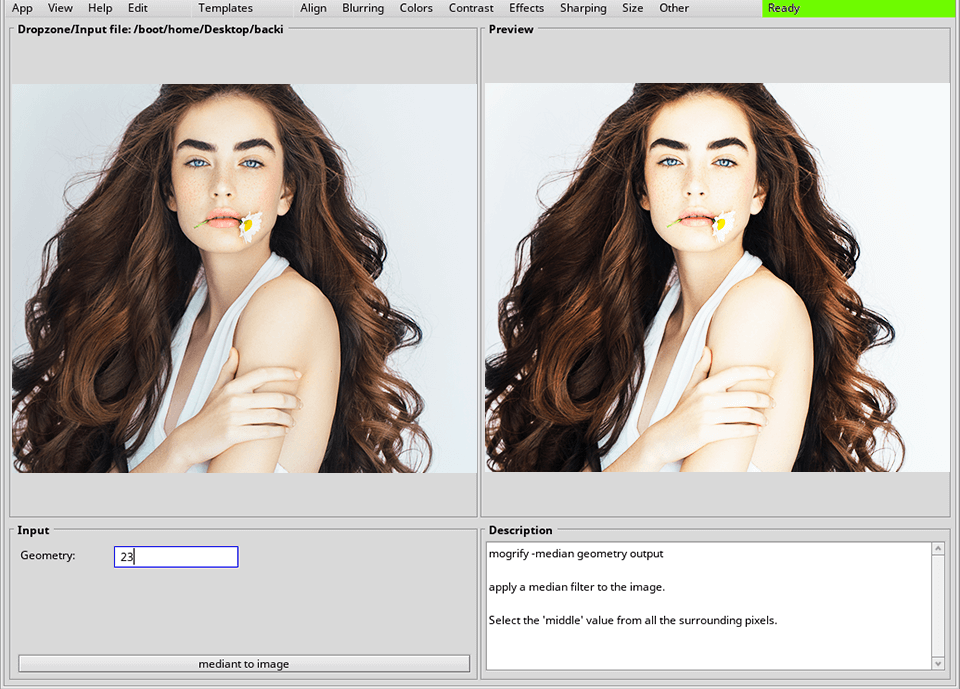
Task: Open the Edit menu
Action: (138, 8)
